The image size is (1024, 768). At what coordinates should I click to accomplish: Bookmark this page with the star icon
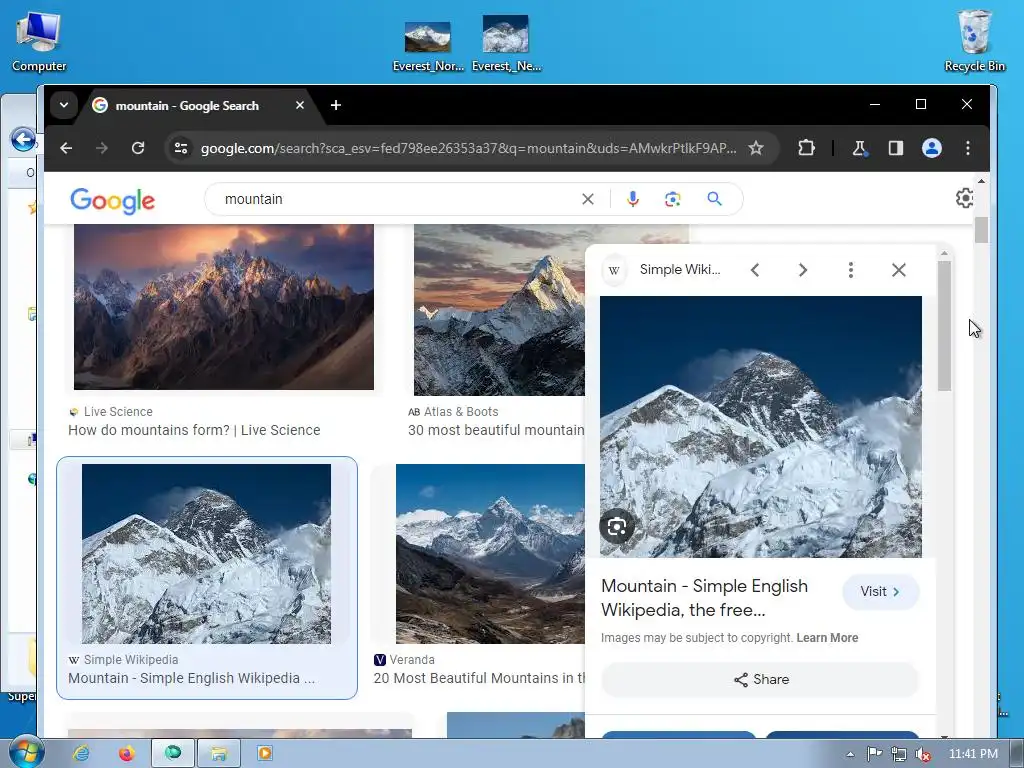pyautogui.click(x=756, y=148)
